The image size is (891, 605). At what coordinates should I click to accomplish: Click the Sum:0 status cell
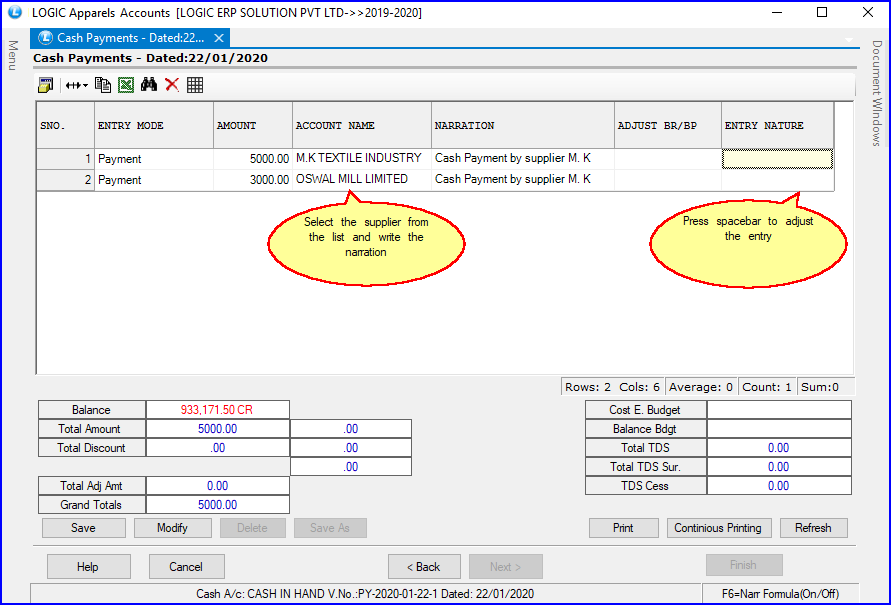point(825,387)
